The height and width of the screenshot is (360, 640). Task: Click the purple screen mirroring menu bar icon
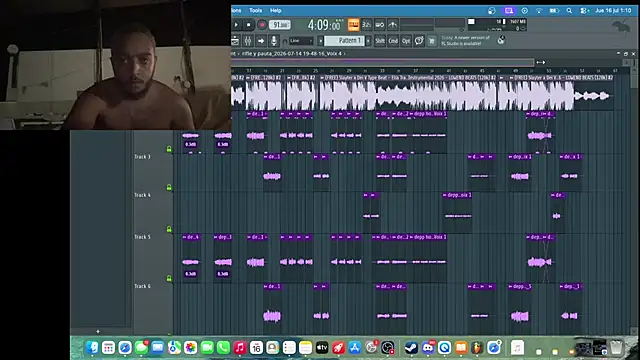(509, 11)
